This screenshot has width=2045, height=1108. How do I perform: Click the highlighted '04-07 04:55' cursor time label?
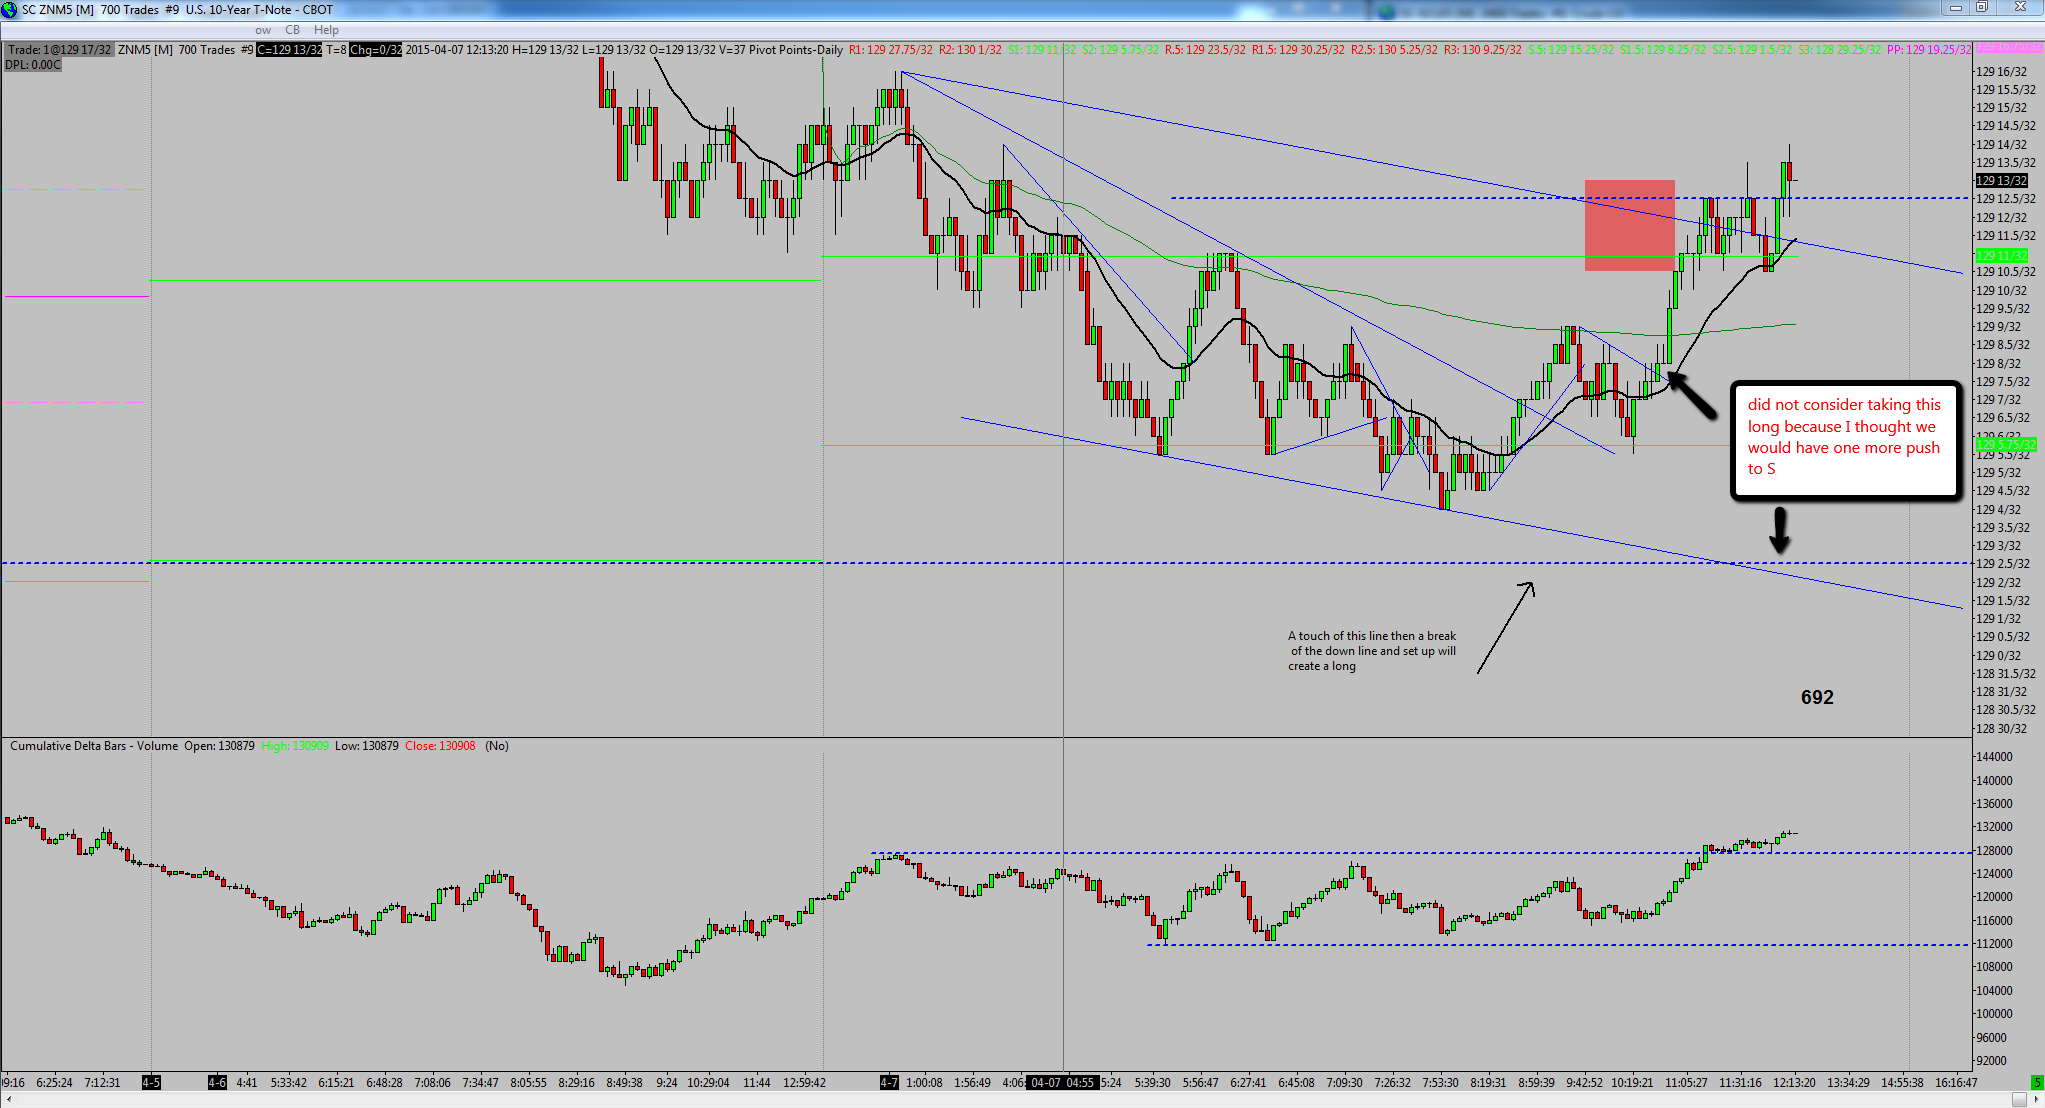[x=1062, y=1082]
